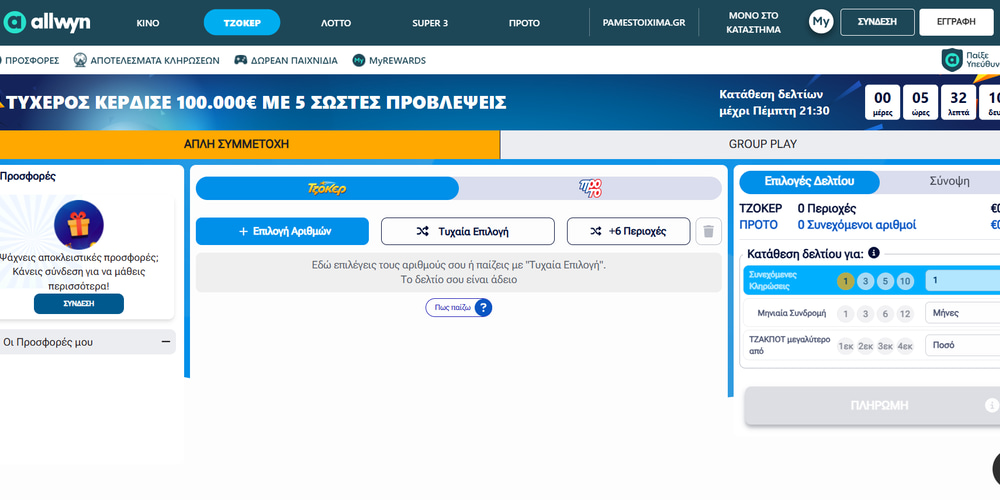Click the Τυχαία Επιλογή button
The height and width of the screenshot is (500, 1000).
[467, 231]
